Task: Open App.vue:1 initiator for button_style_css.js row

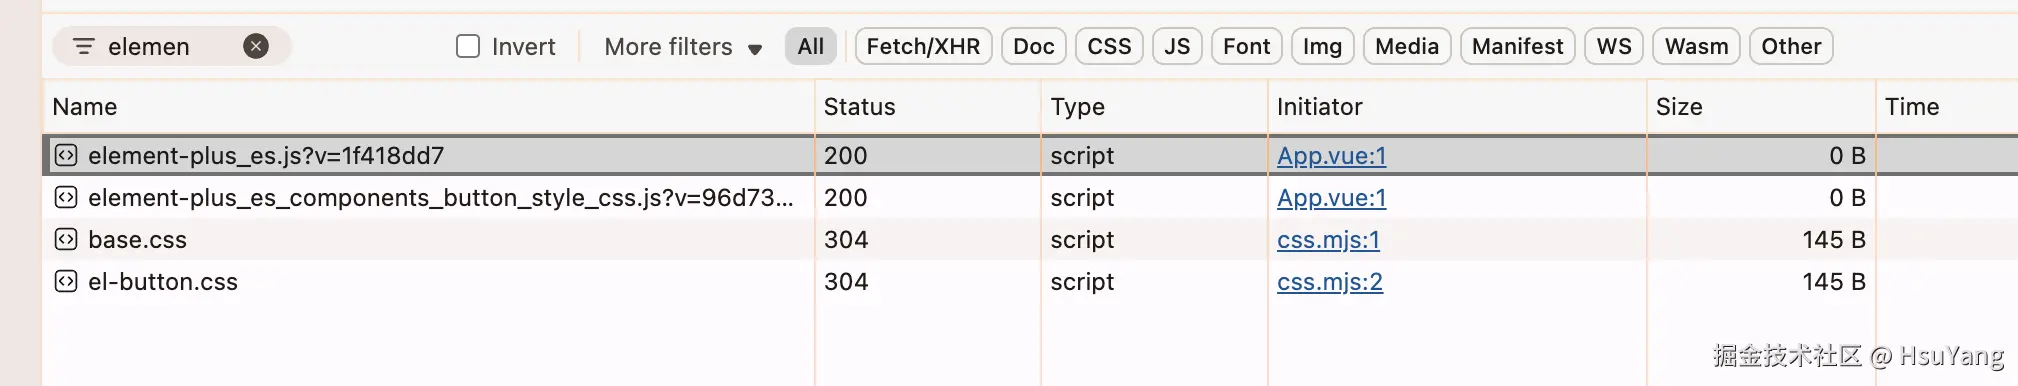Action: pyautogui.click(x=1331, y=198)
